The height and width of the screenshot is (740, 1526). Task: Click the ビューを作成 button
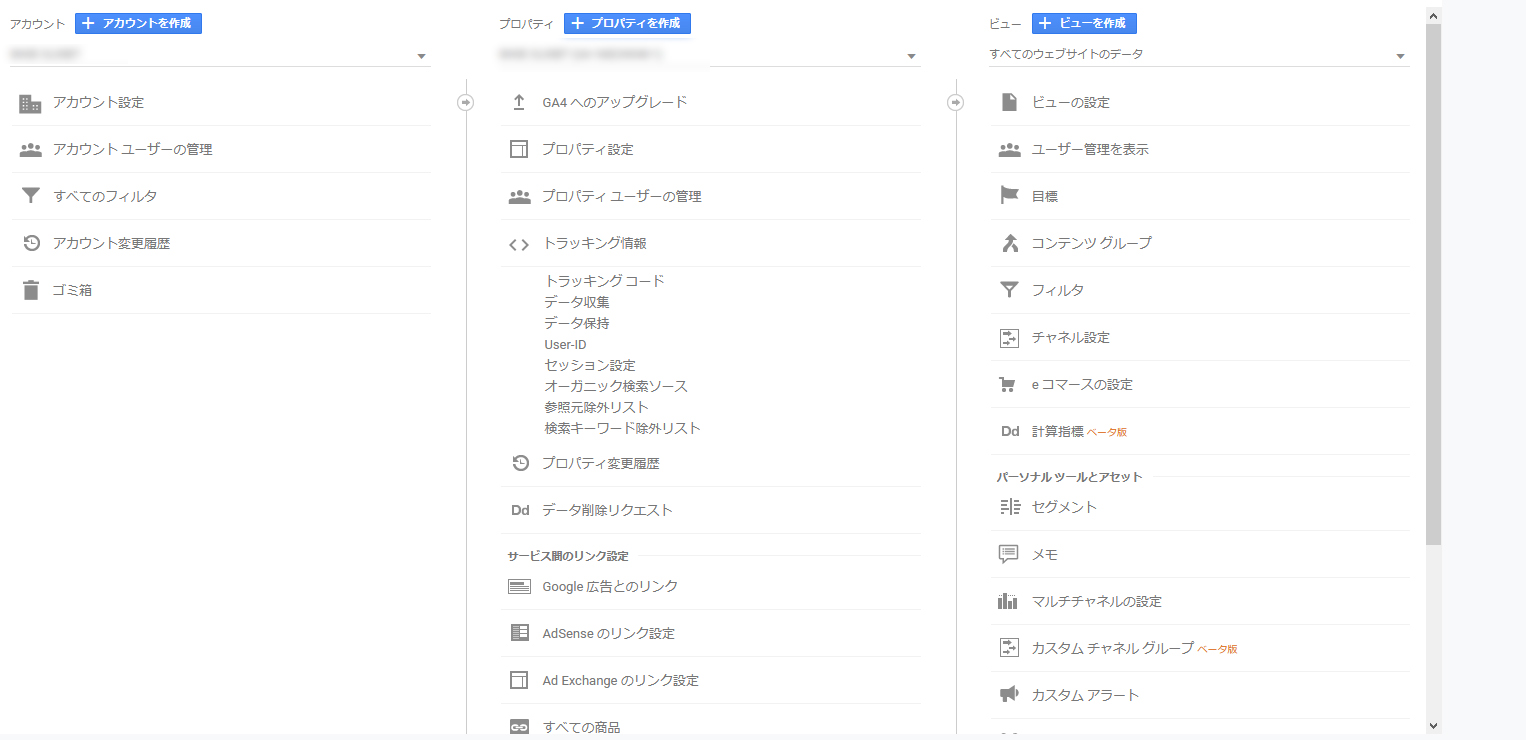[x=1084, y=23]
